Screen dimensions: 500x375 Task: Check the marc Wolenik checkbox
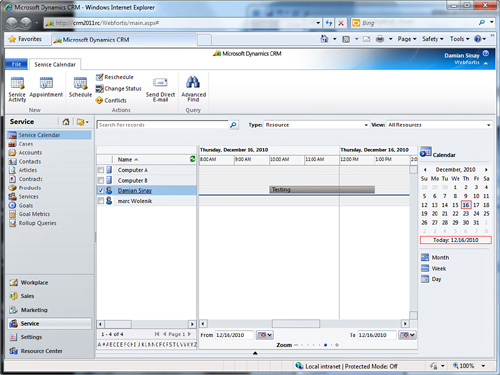tap(101, 201)
